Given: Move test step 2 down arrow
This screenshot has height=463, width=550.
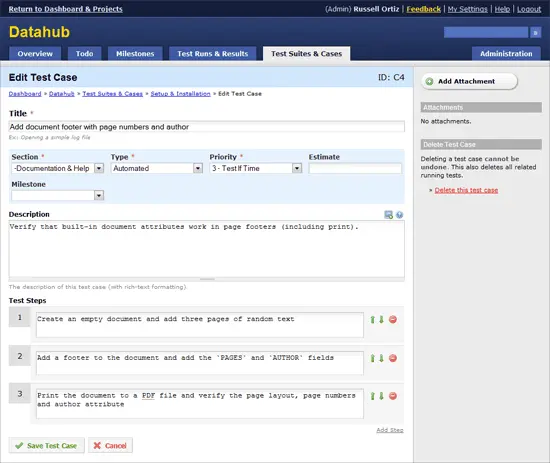Looking at the screenshot, I should coord(381,358).
